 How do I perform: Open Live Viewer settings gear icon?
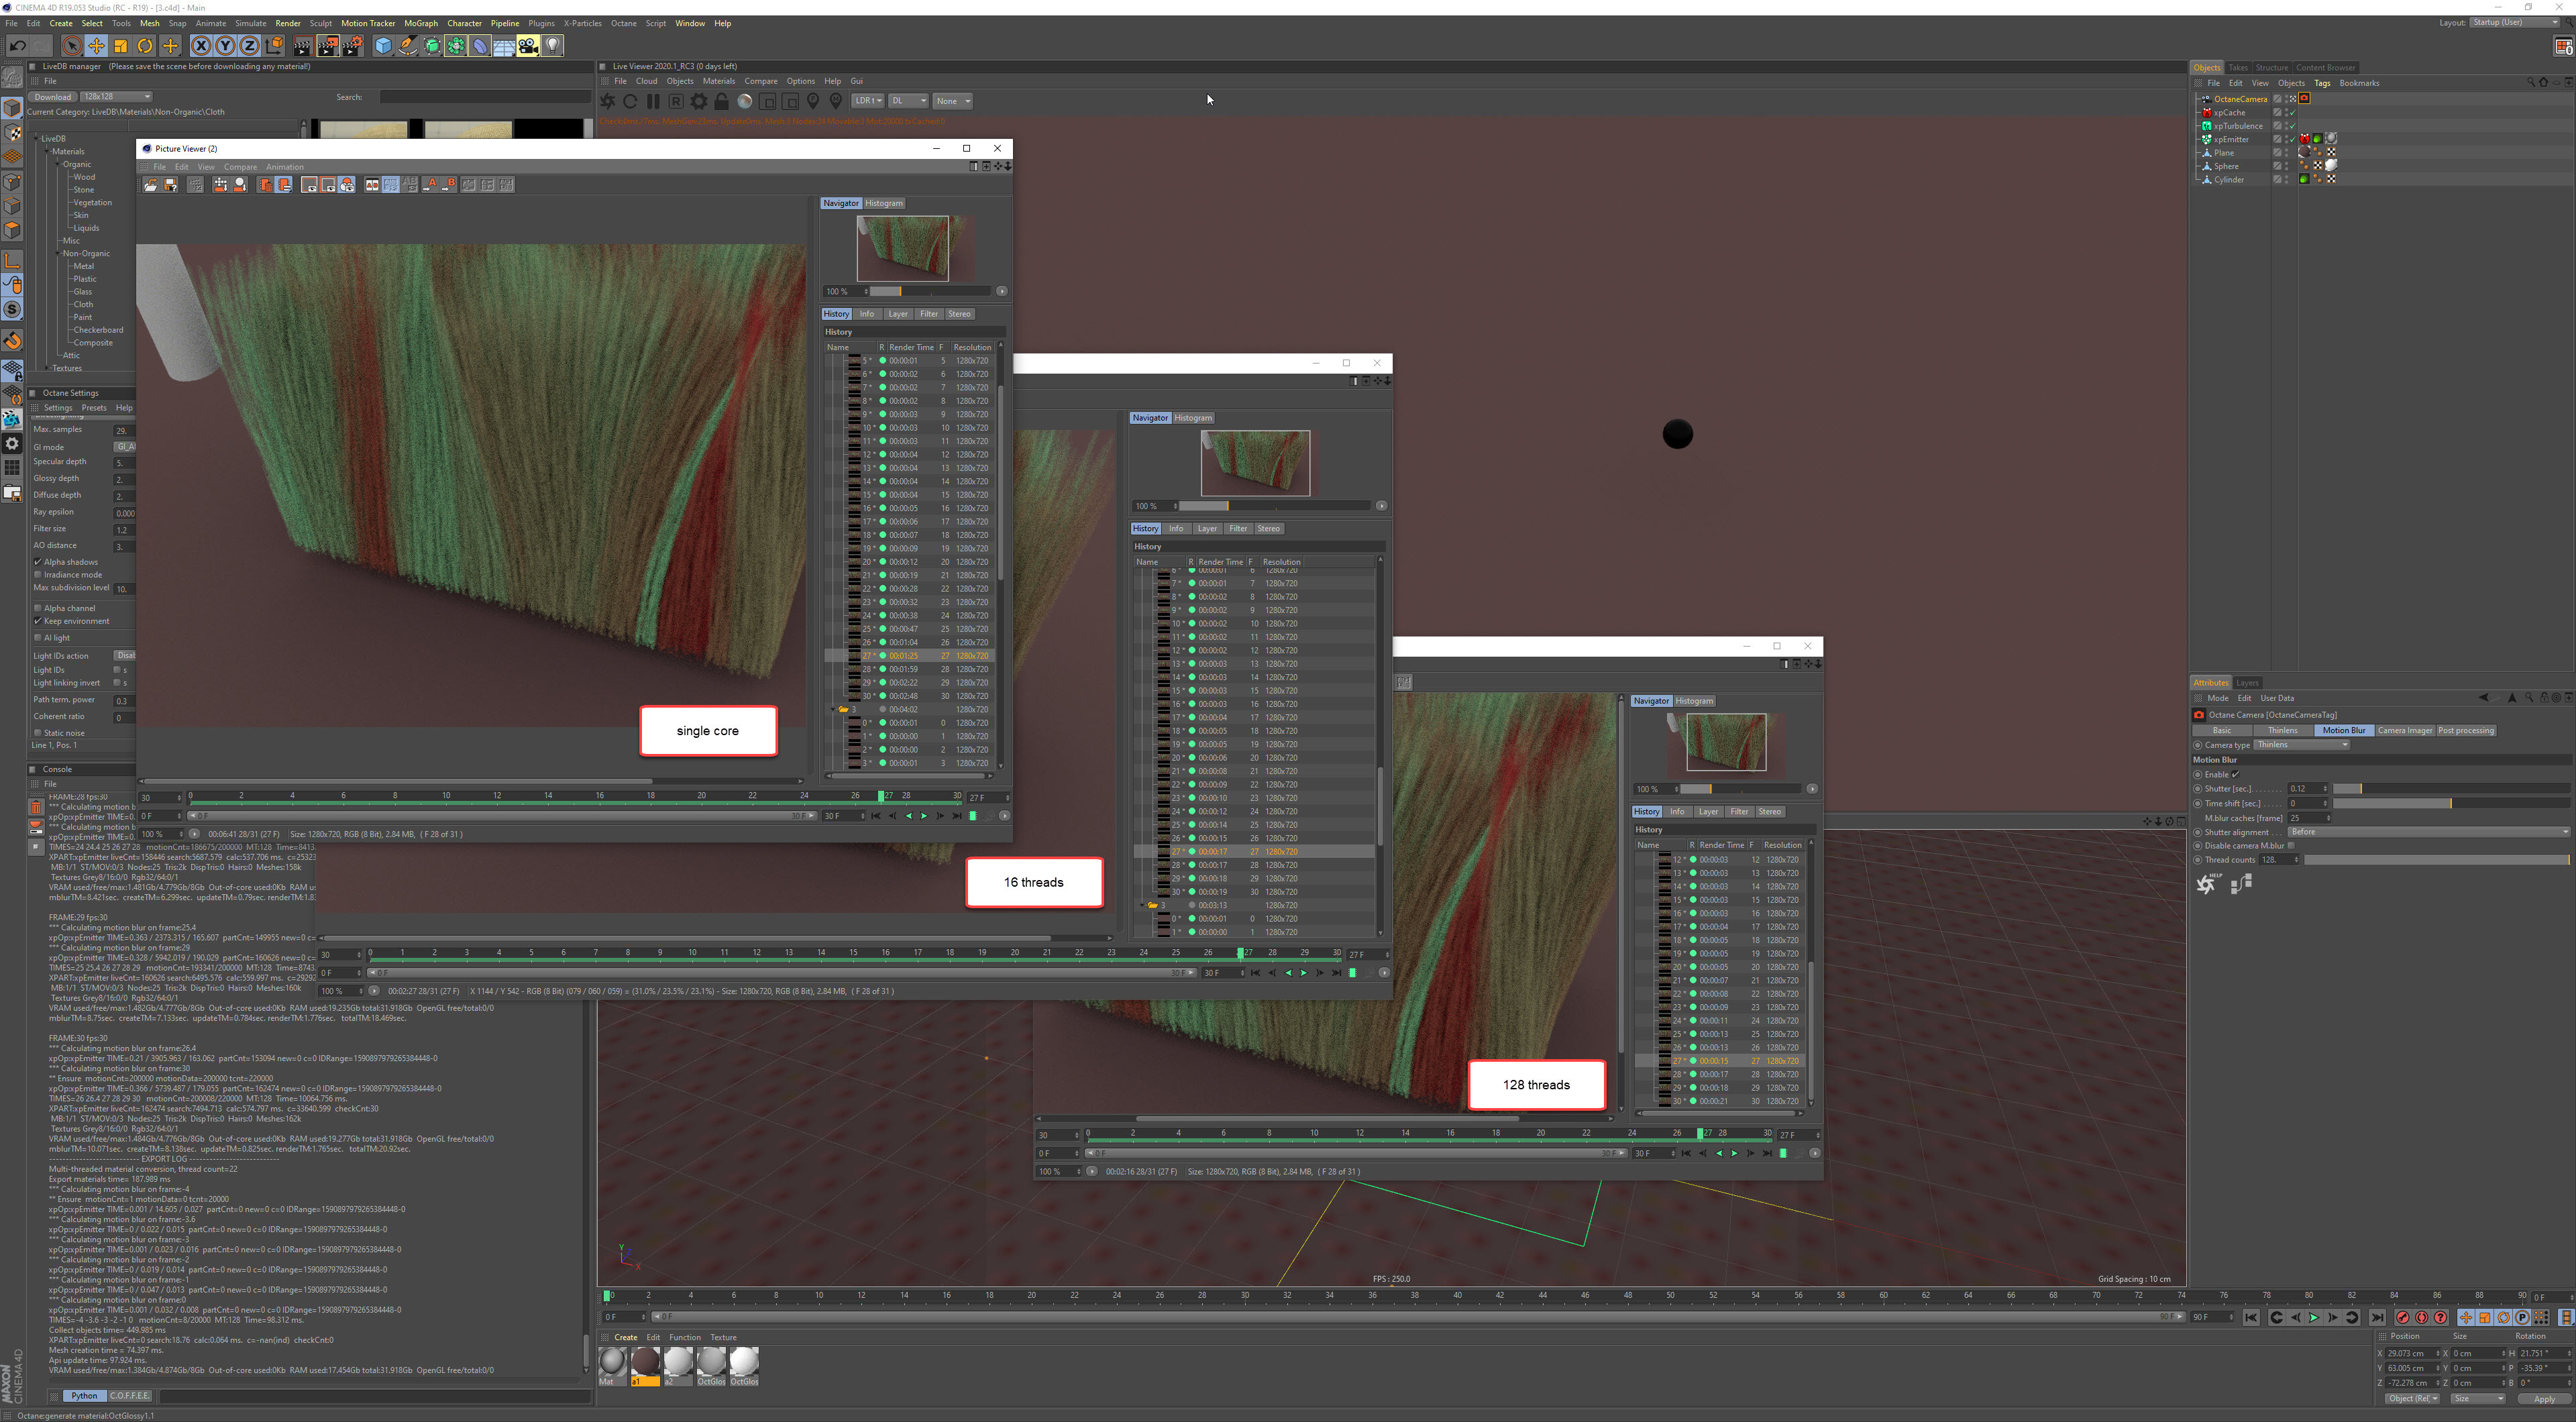(698, 101)
